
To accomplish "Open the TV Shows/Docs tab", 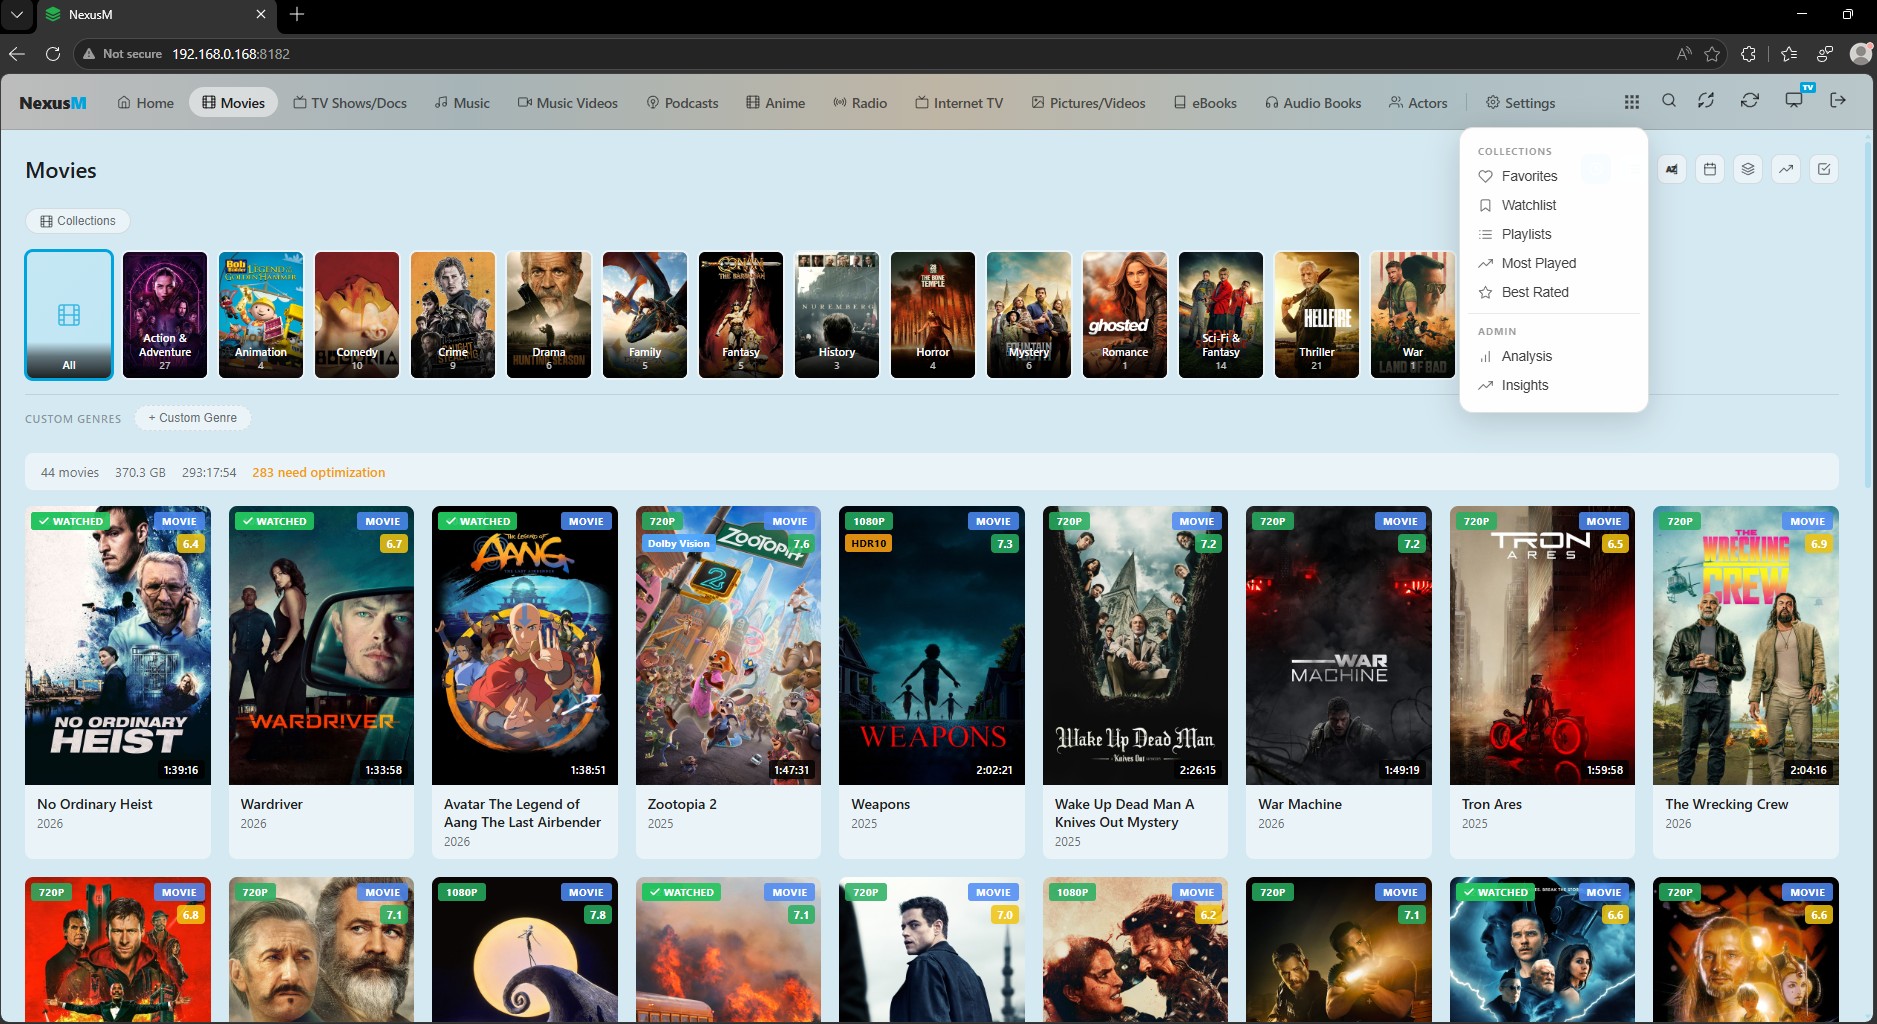I will (x=349, y=103).
